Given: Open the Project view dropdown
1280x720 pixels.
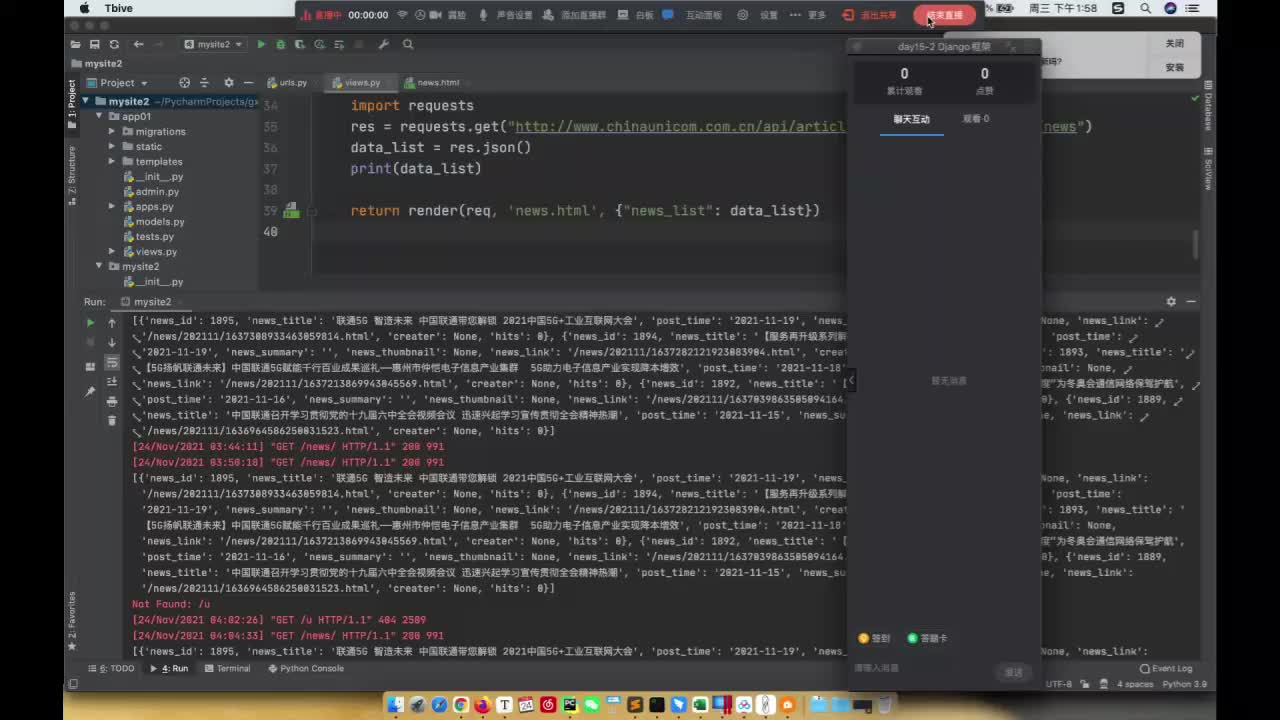Looking at the screenshot, I should click(117, 83).
